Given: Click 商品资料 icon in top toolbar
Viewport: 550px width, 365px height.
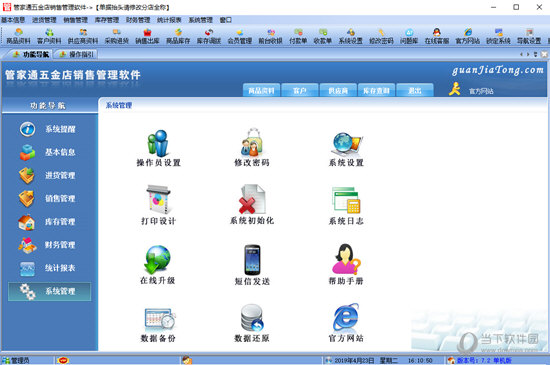Looking at the screenshot, I should [x=18, y=37].
